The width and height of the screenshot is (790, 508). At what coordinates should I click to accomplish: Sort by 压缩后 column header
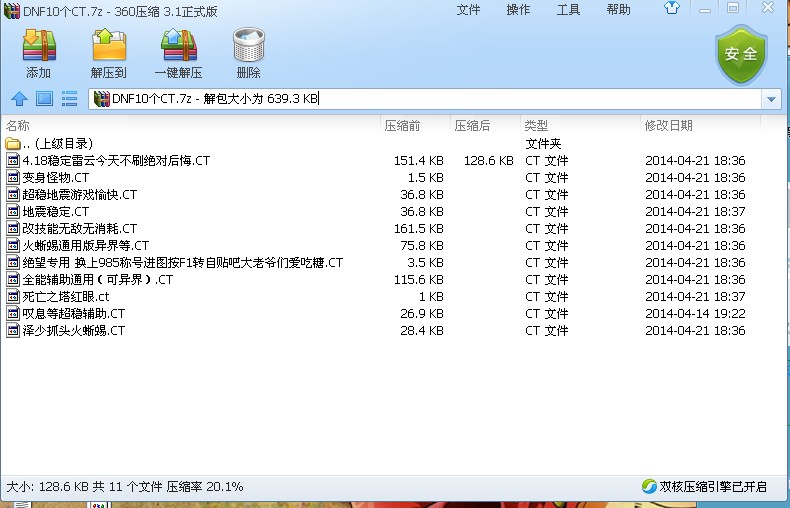(486, 125)
